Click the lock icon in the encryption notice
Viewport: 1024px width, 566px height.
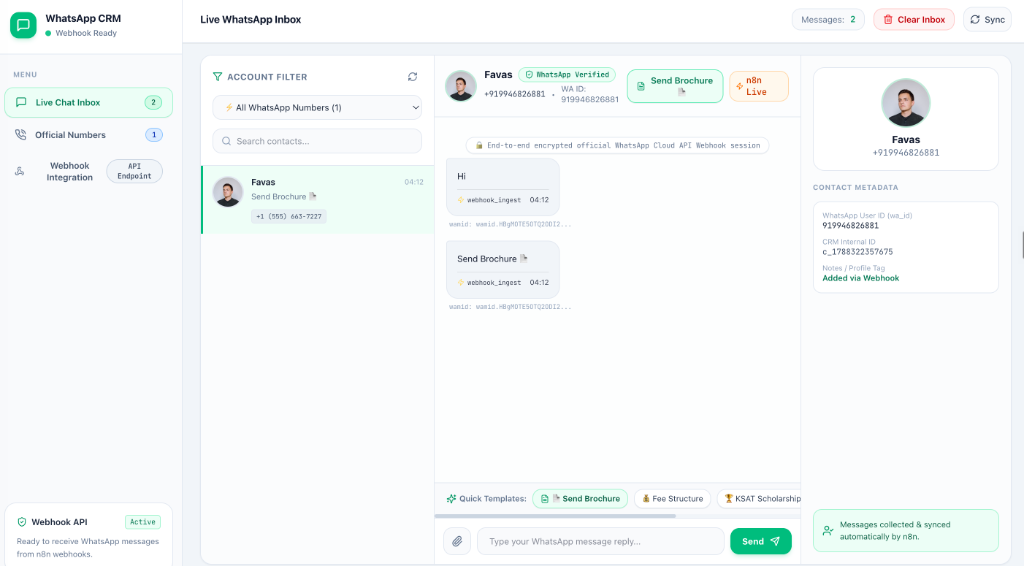pos(479,146)
